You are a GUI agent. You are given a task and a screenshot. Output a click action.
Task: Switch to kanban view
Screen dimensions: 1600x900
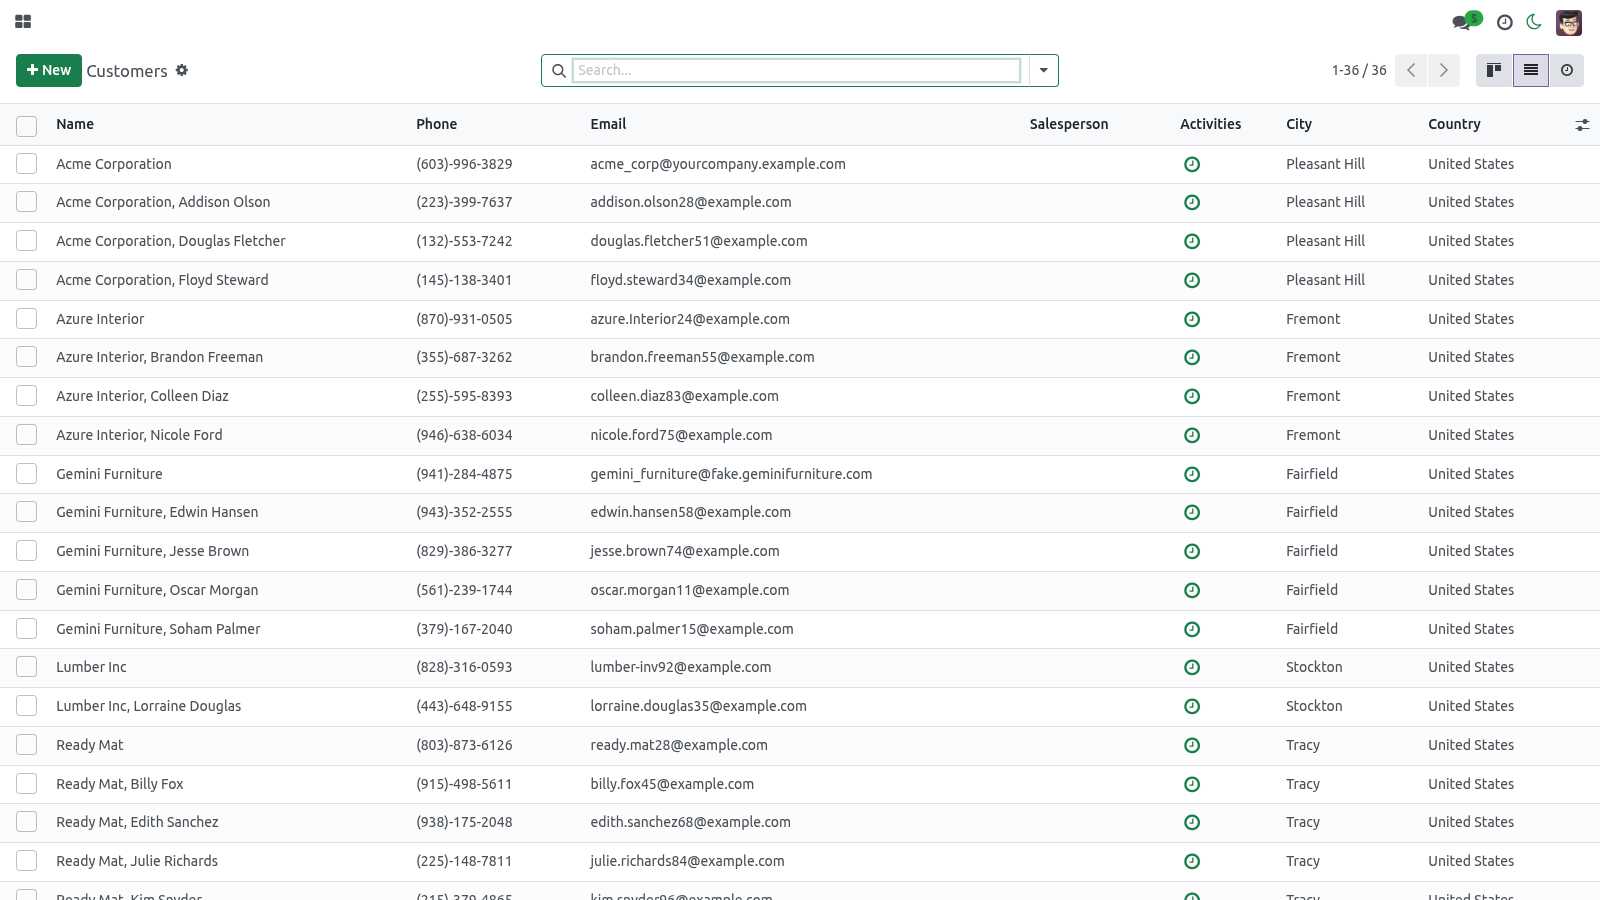coord(1494,70)
